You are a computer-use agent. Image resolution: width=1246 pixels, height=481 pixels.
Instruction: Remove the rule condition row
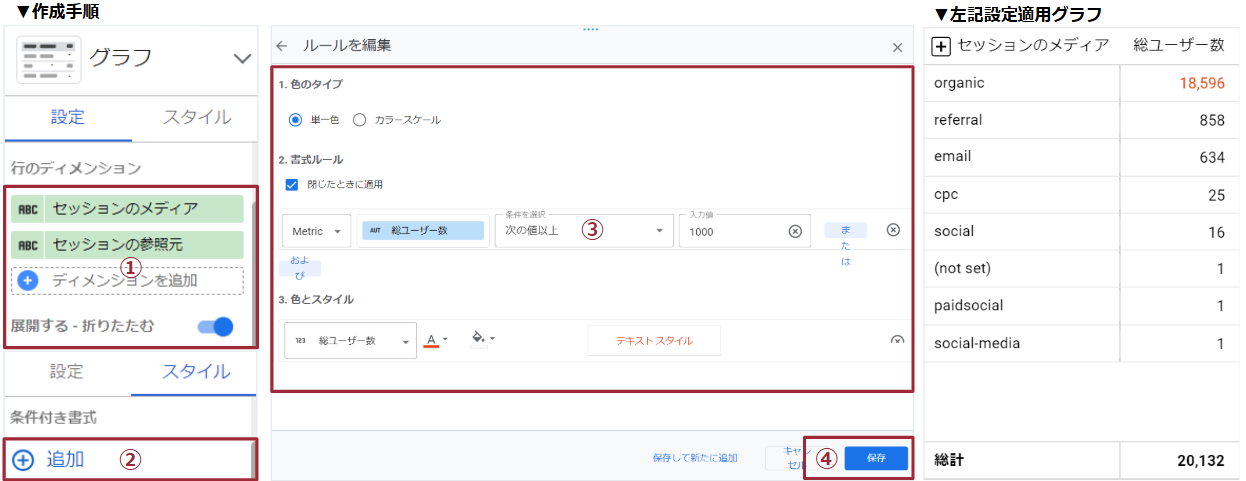893,230
